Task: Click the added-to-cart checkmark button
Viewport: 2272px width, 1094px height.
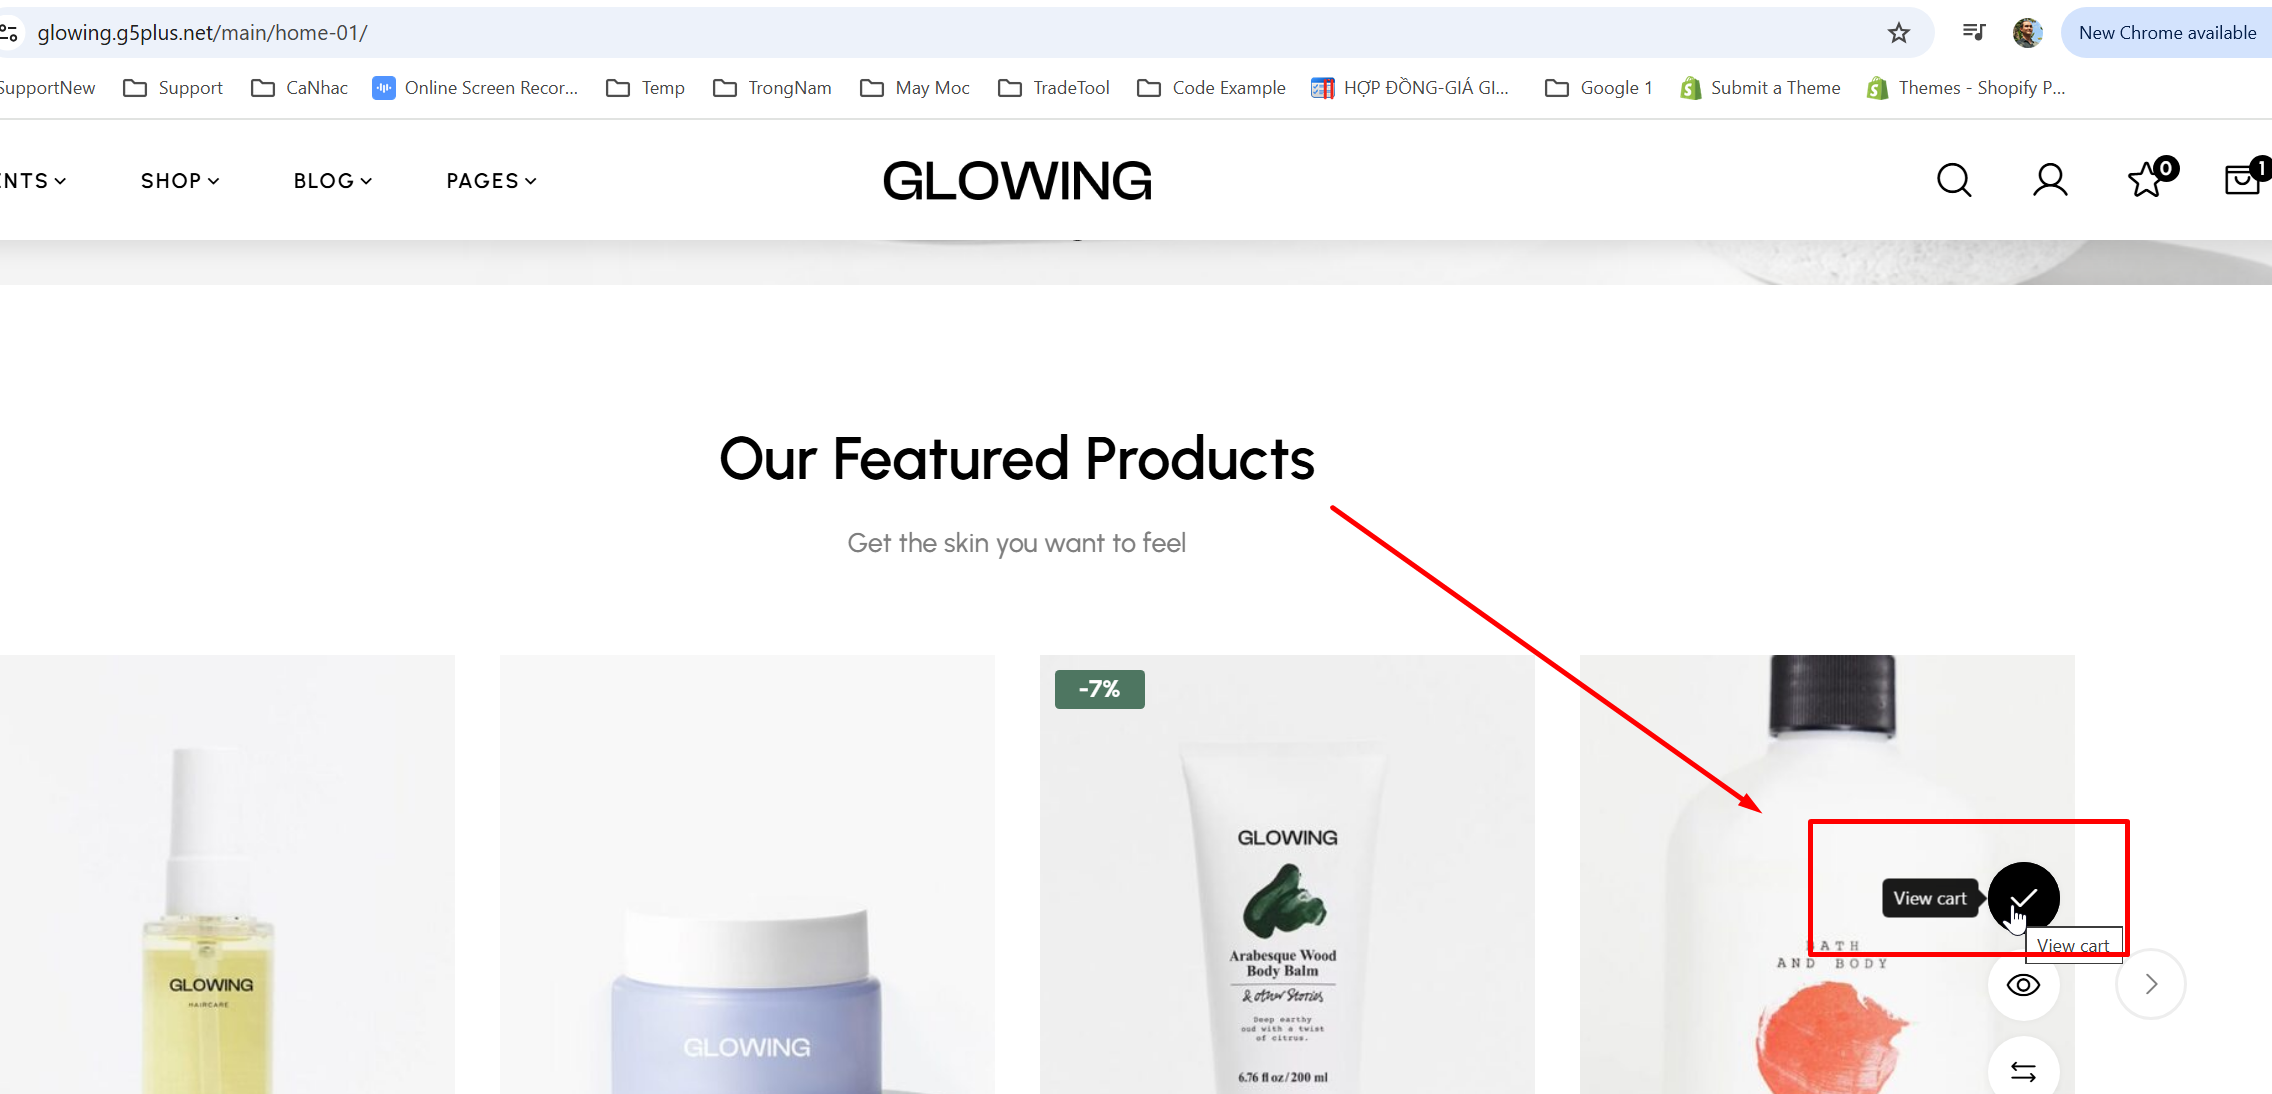Action: (x=2023, y=898)
